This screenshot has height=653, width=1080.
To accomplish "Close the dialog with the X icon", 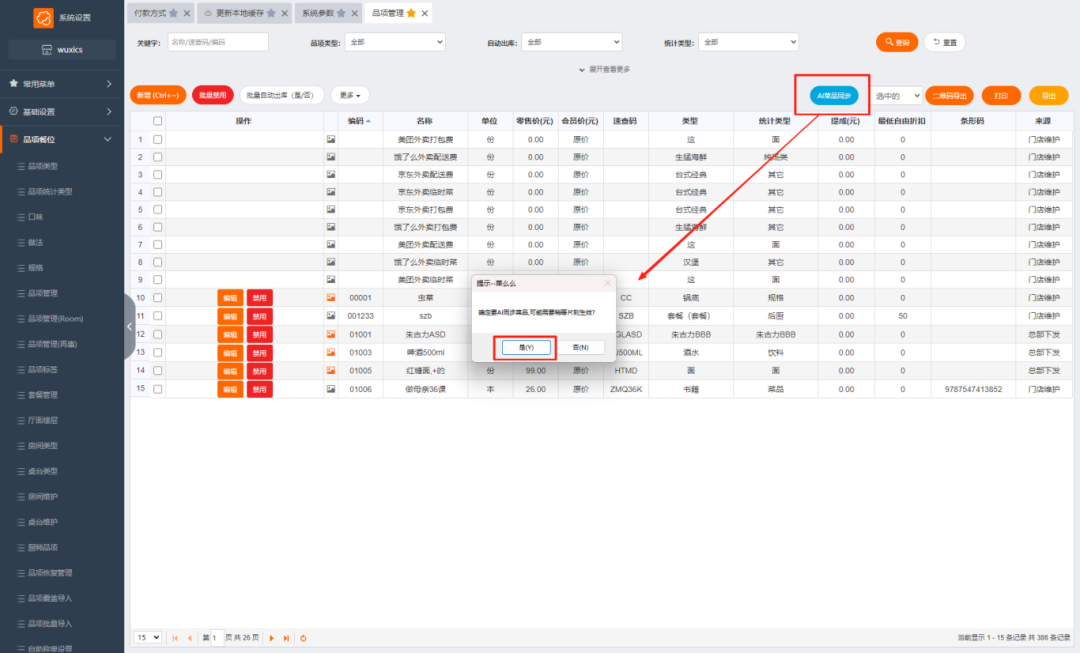I will coord(607,283).
